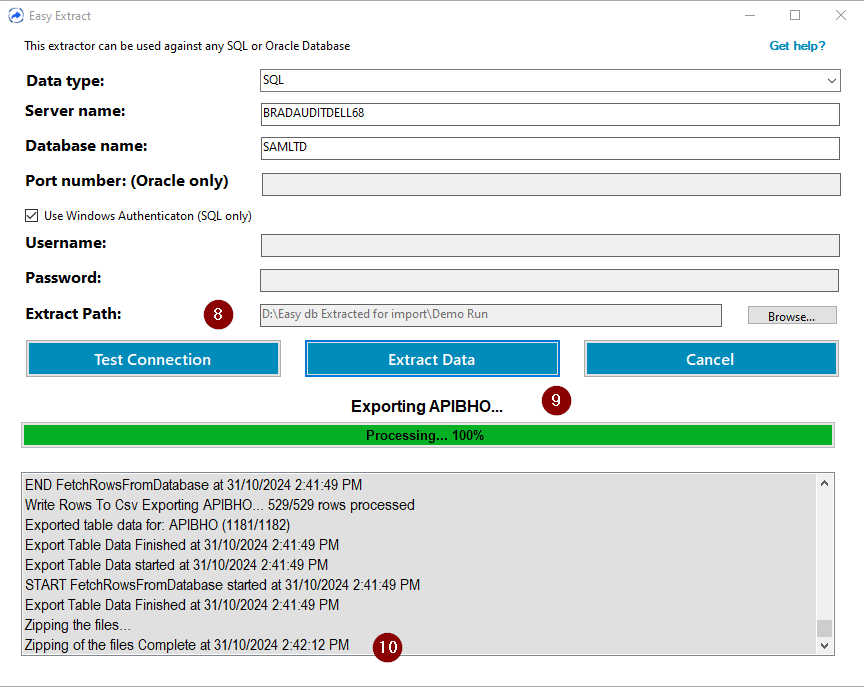Click the Cancel button

coord(710,359)
